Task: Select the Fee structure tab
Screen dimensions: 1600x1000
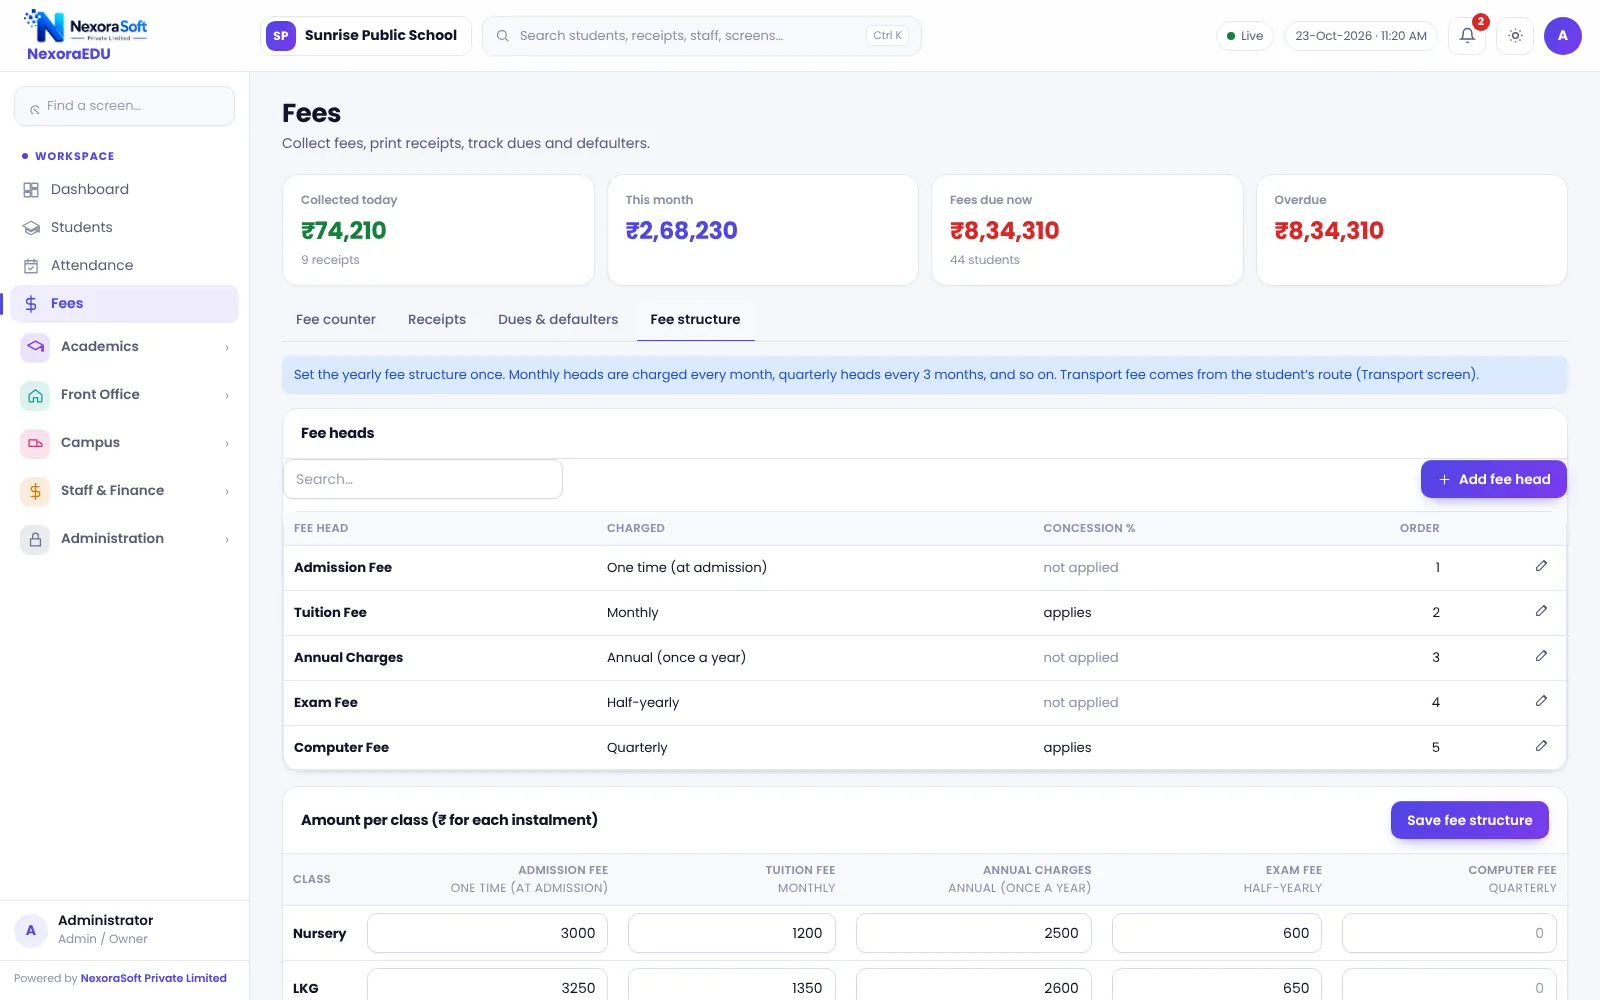Action: tap(695, 319)
